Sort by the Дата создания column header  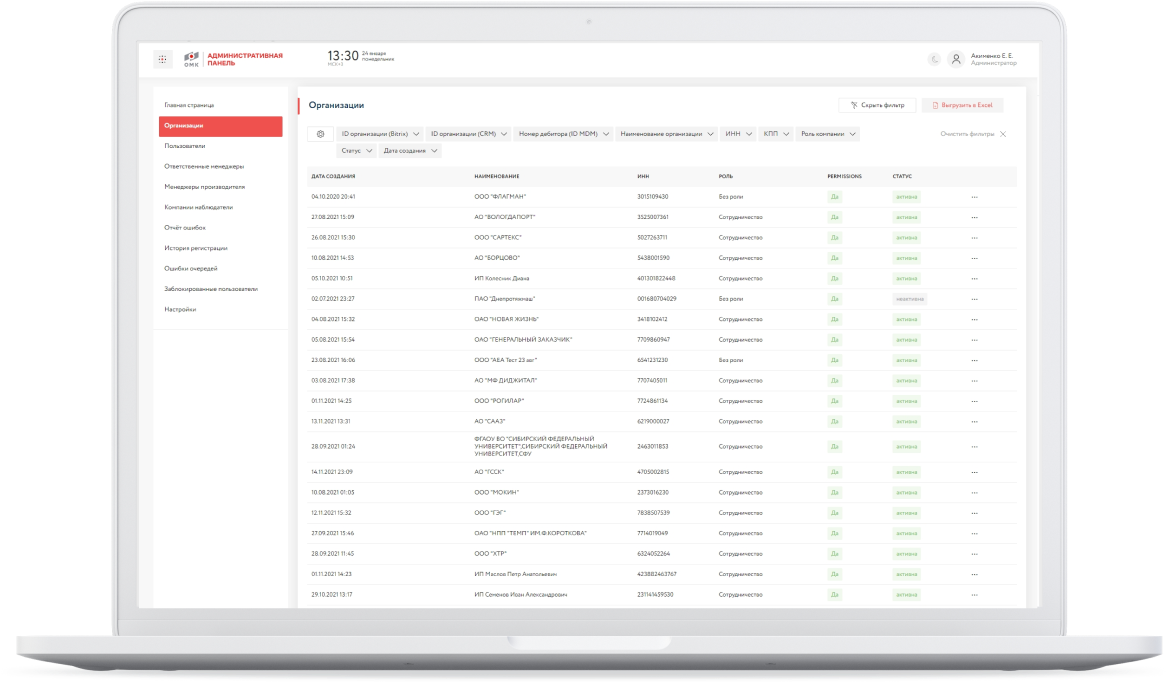[x=333, y=176]
